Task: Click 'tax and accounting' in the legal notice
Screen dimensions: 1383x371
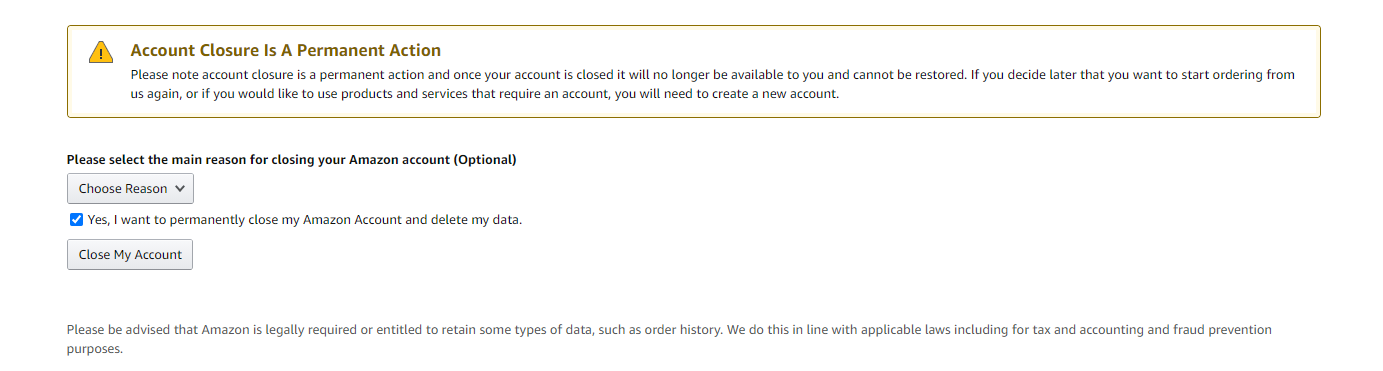Action: (x=1092, y=329)
